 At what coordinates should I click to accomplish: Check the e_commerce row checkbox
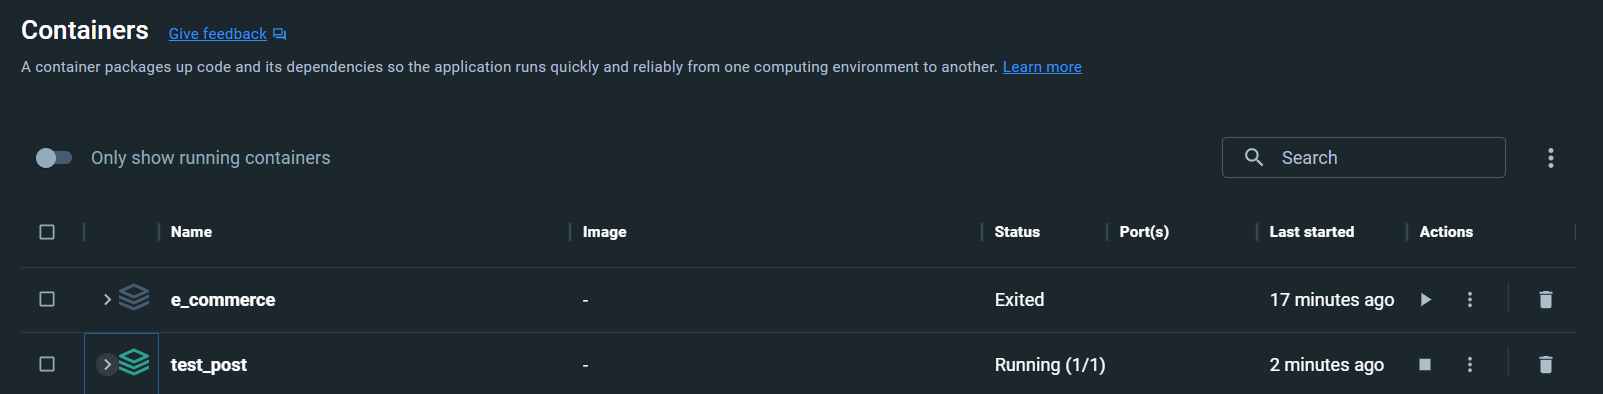coord(47,299)
